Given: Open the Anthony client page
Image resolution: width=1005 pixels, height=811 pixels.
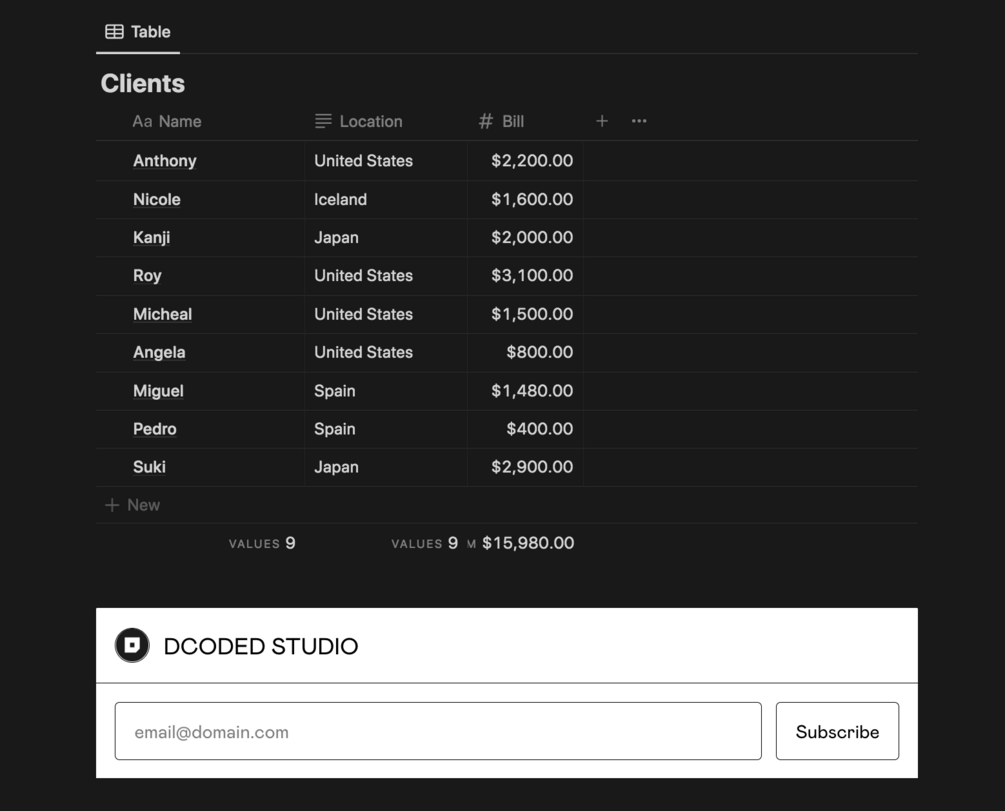Looking at the screenshot, I should click(165, 161).
